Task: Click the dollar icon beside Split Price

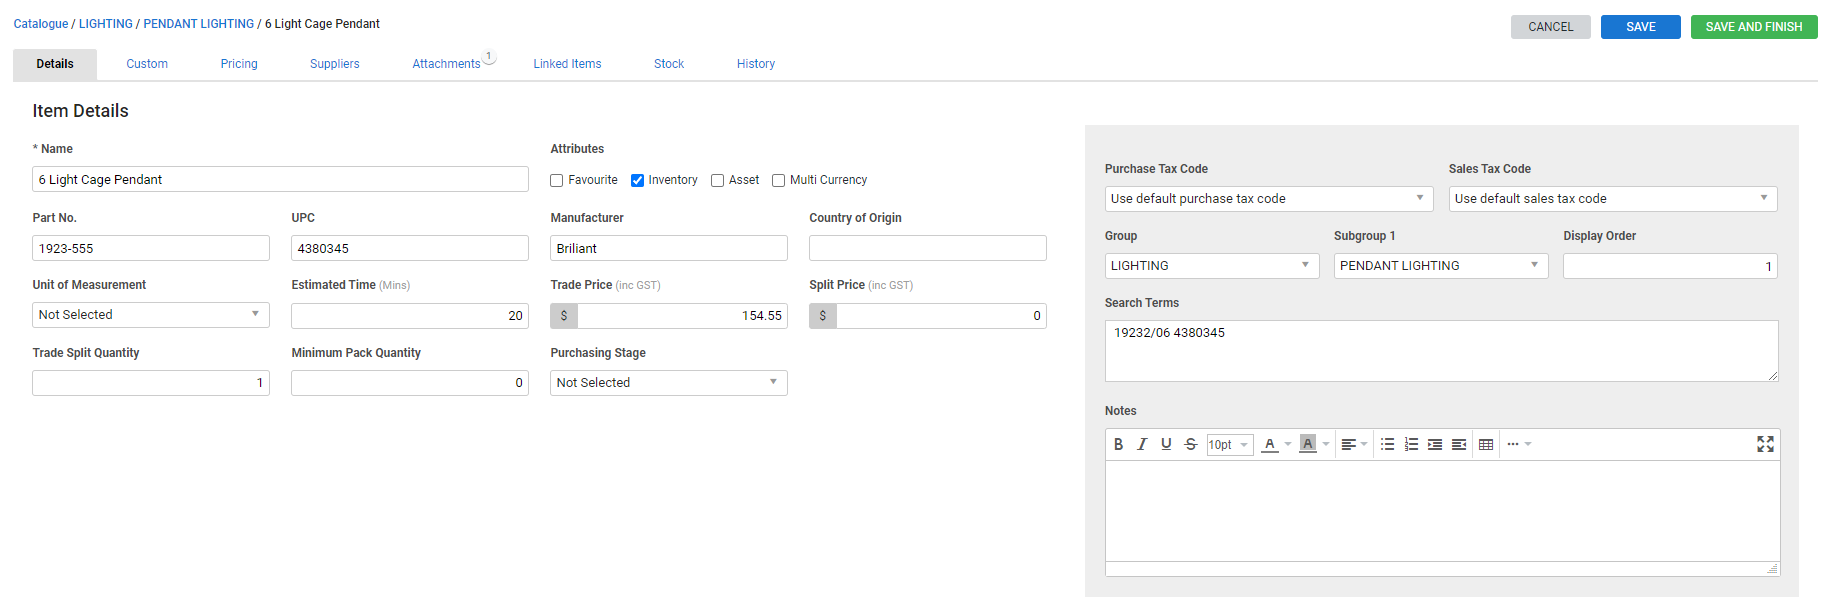Action: click(823, 316)
